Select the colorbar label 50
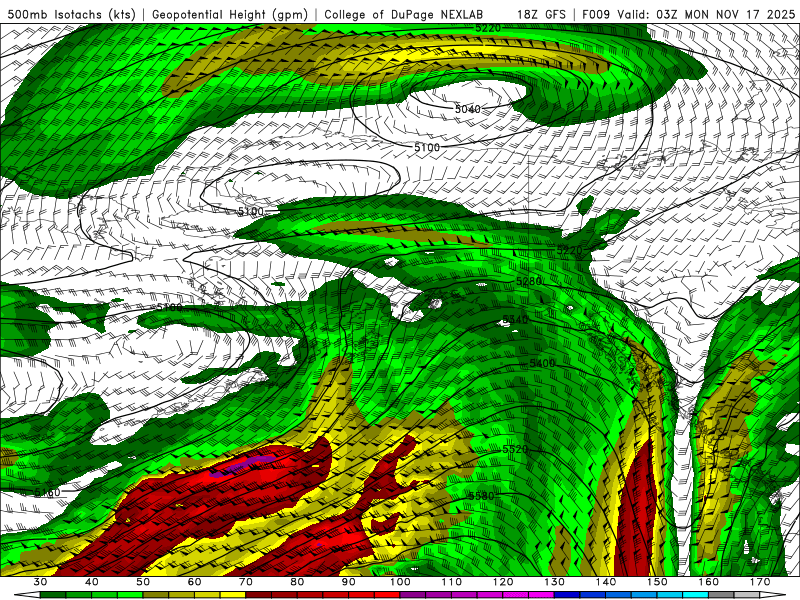This screenshot has height=600, width=800. pos(143,582)
